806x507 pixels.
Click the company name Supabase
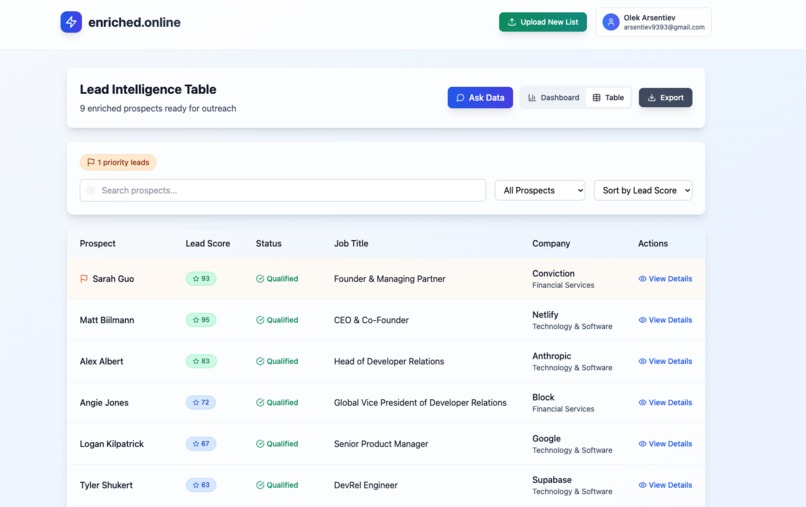tap(552, 480)
